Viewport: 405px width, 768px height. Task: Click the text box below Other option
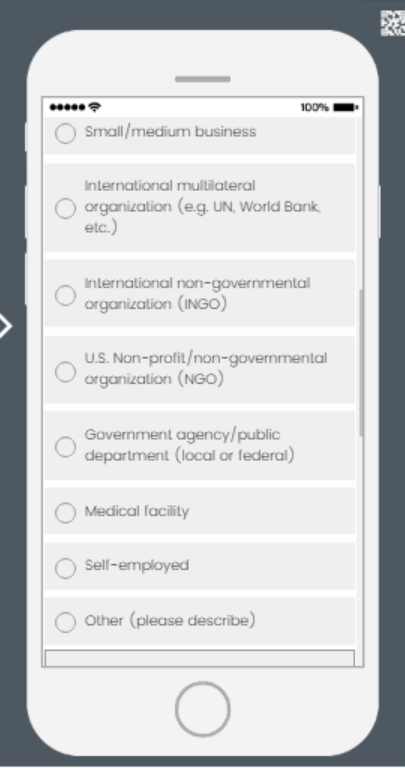[200, 658]
